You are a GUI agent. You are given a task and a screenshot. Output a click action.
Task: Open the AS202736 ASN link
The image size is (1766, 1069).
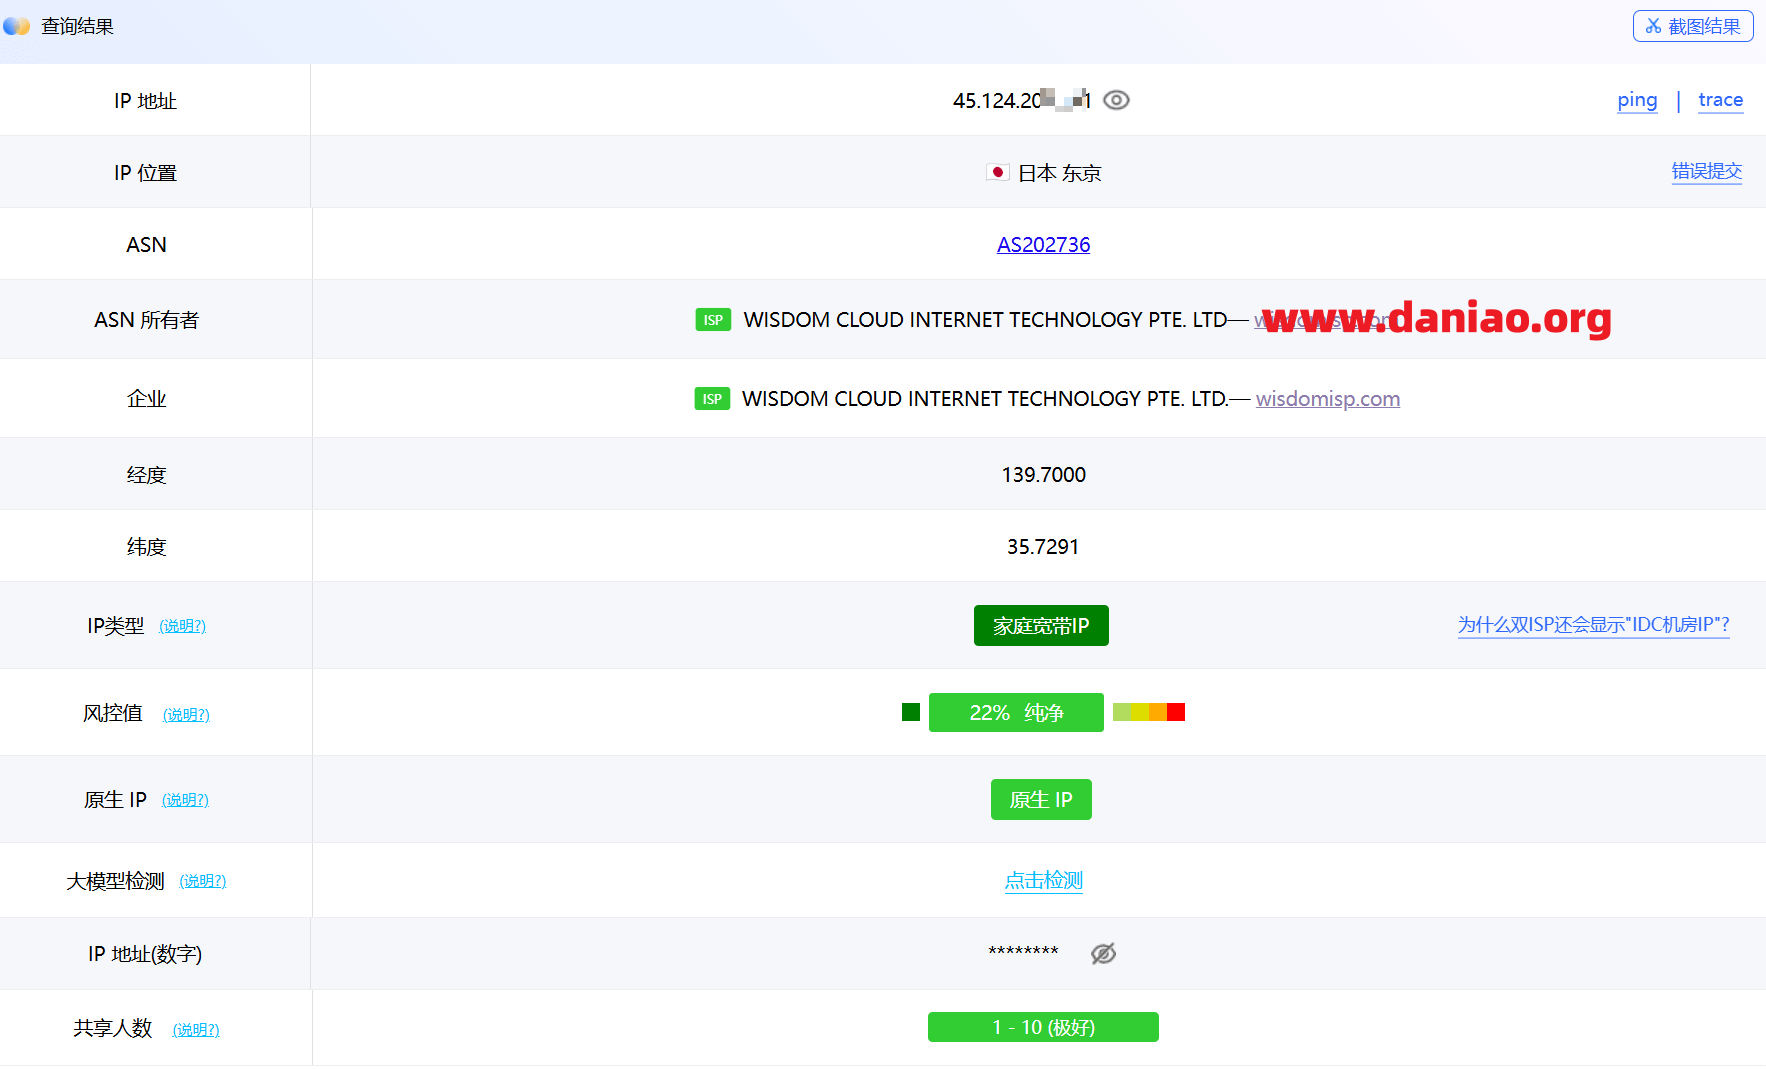coord(1043,245)
